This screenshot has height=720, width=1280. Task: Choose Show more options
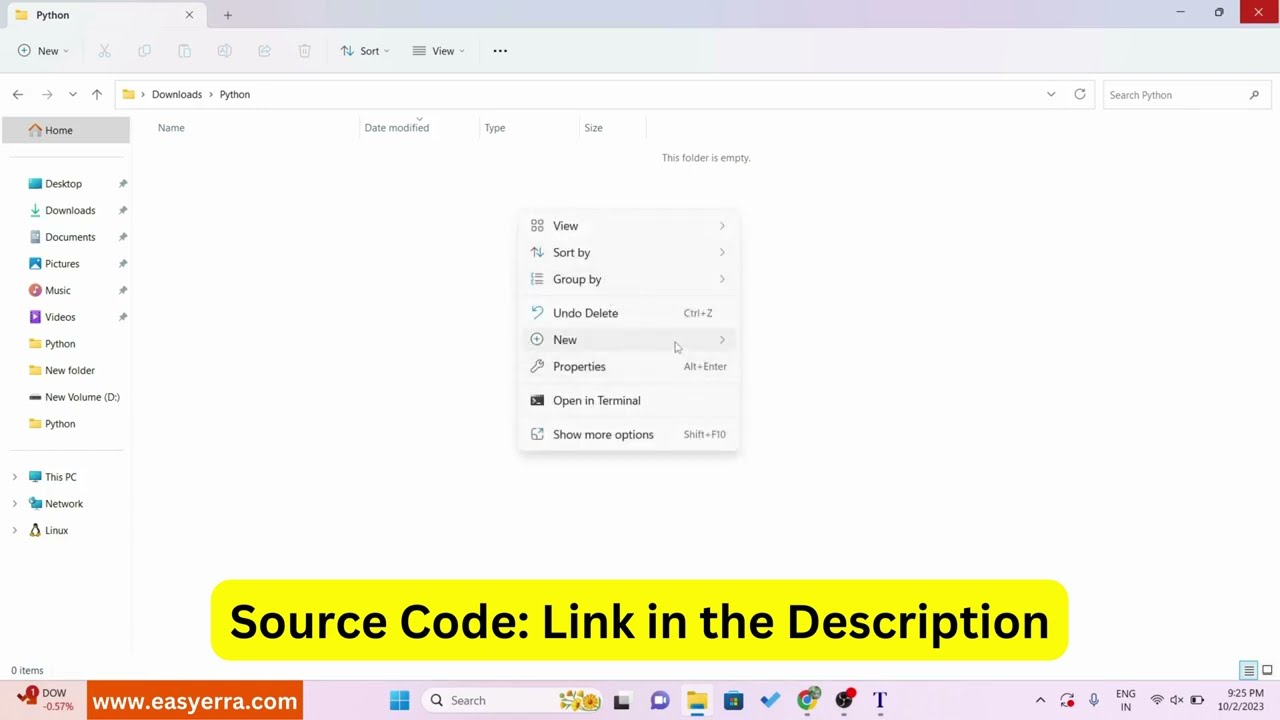(628, 434)
